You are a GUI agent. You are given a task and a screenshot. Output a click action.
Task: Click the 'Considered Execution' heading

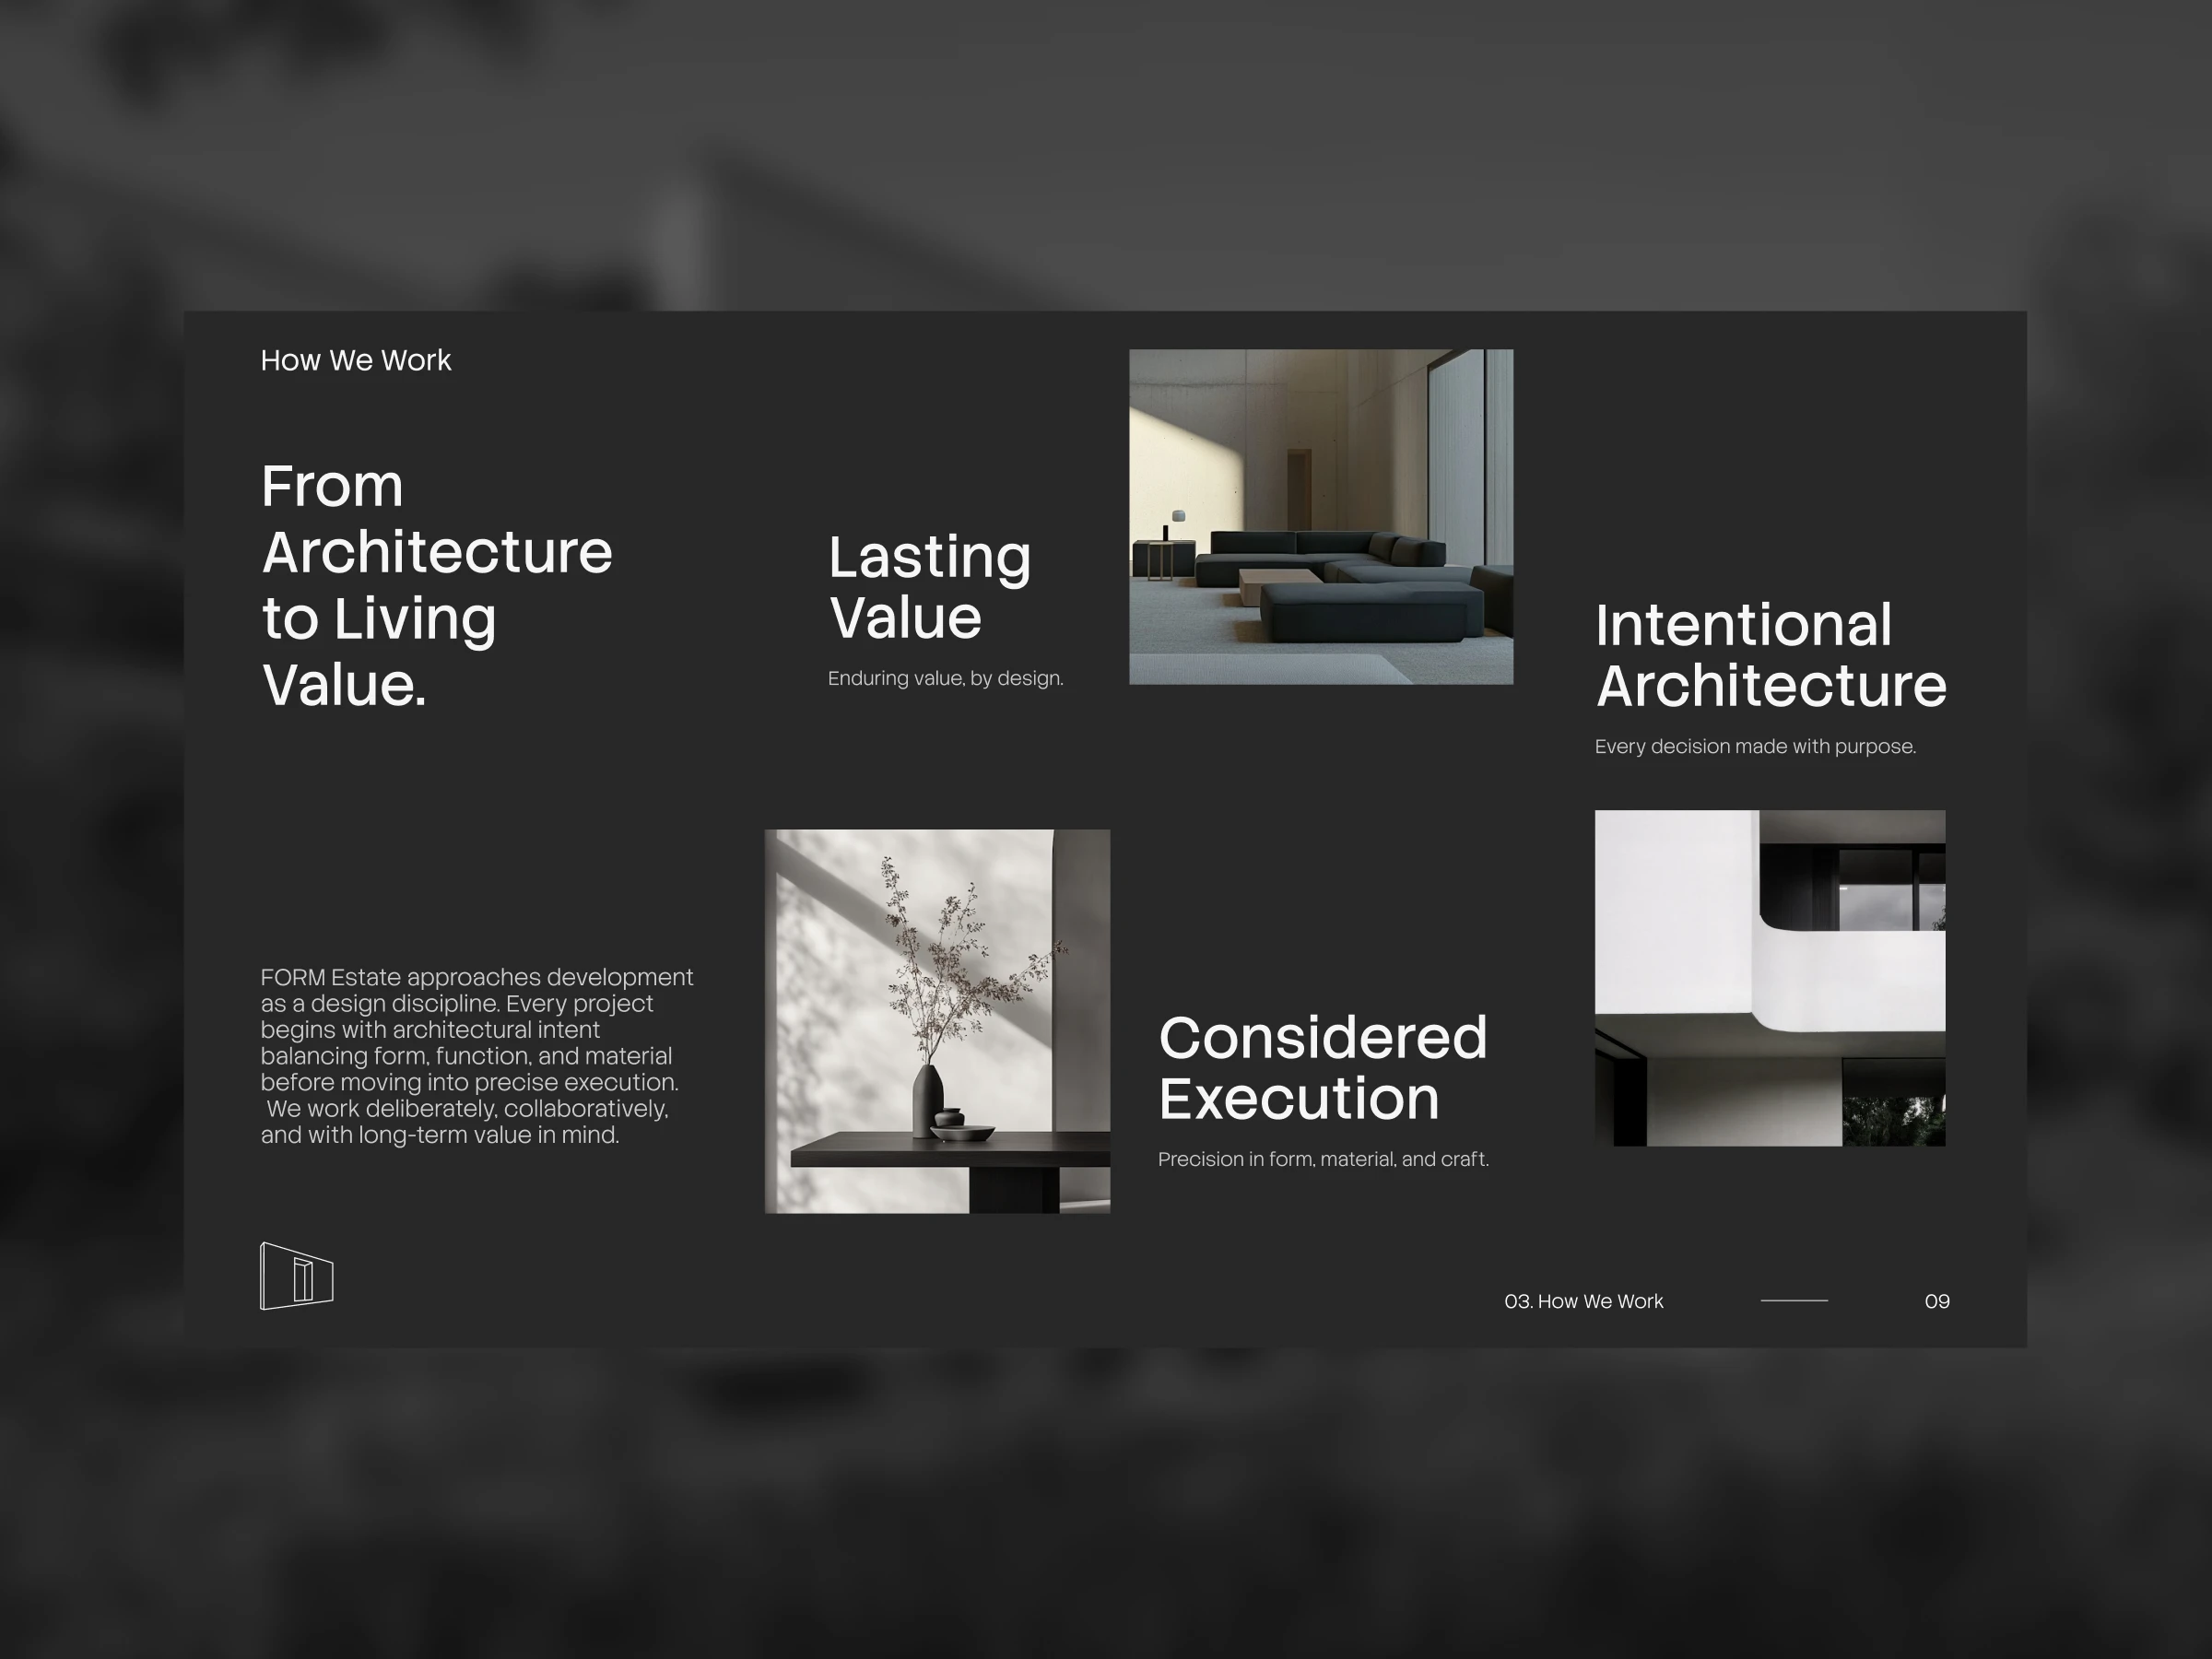click(x=1322, y=1067)
